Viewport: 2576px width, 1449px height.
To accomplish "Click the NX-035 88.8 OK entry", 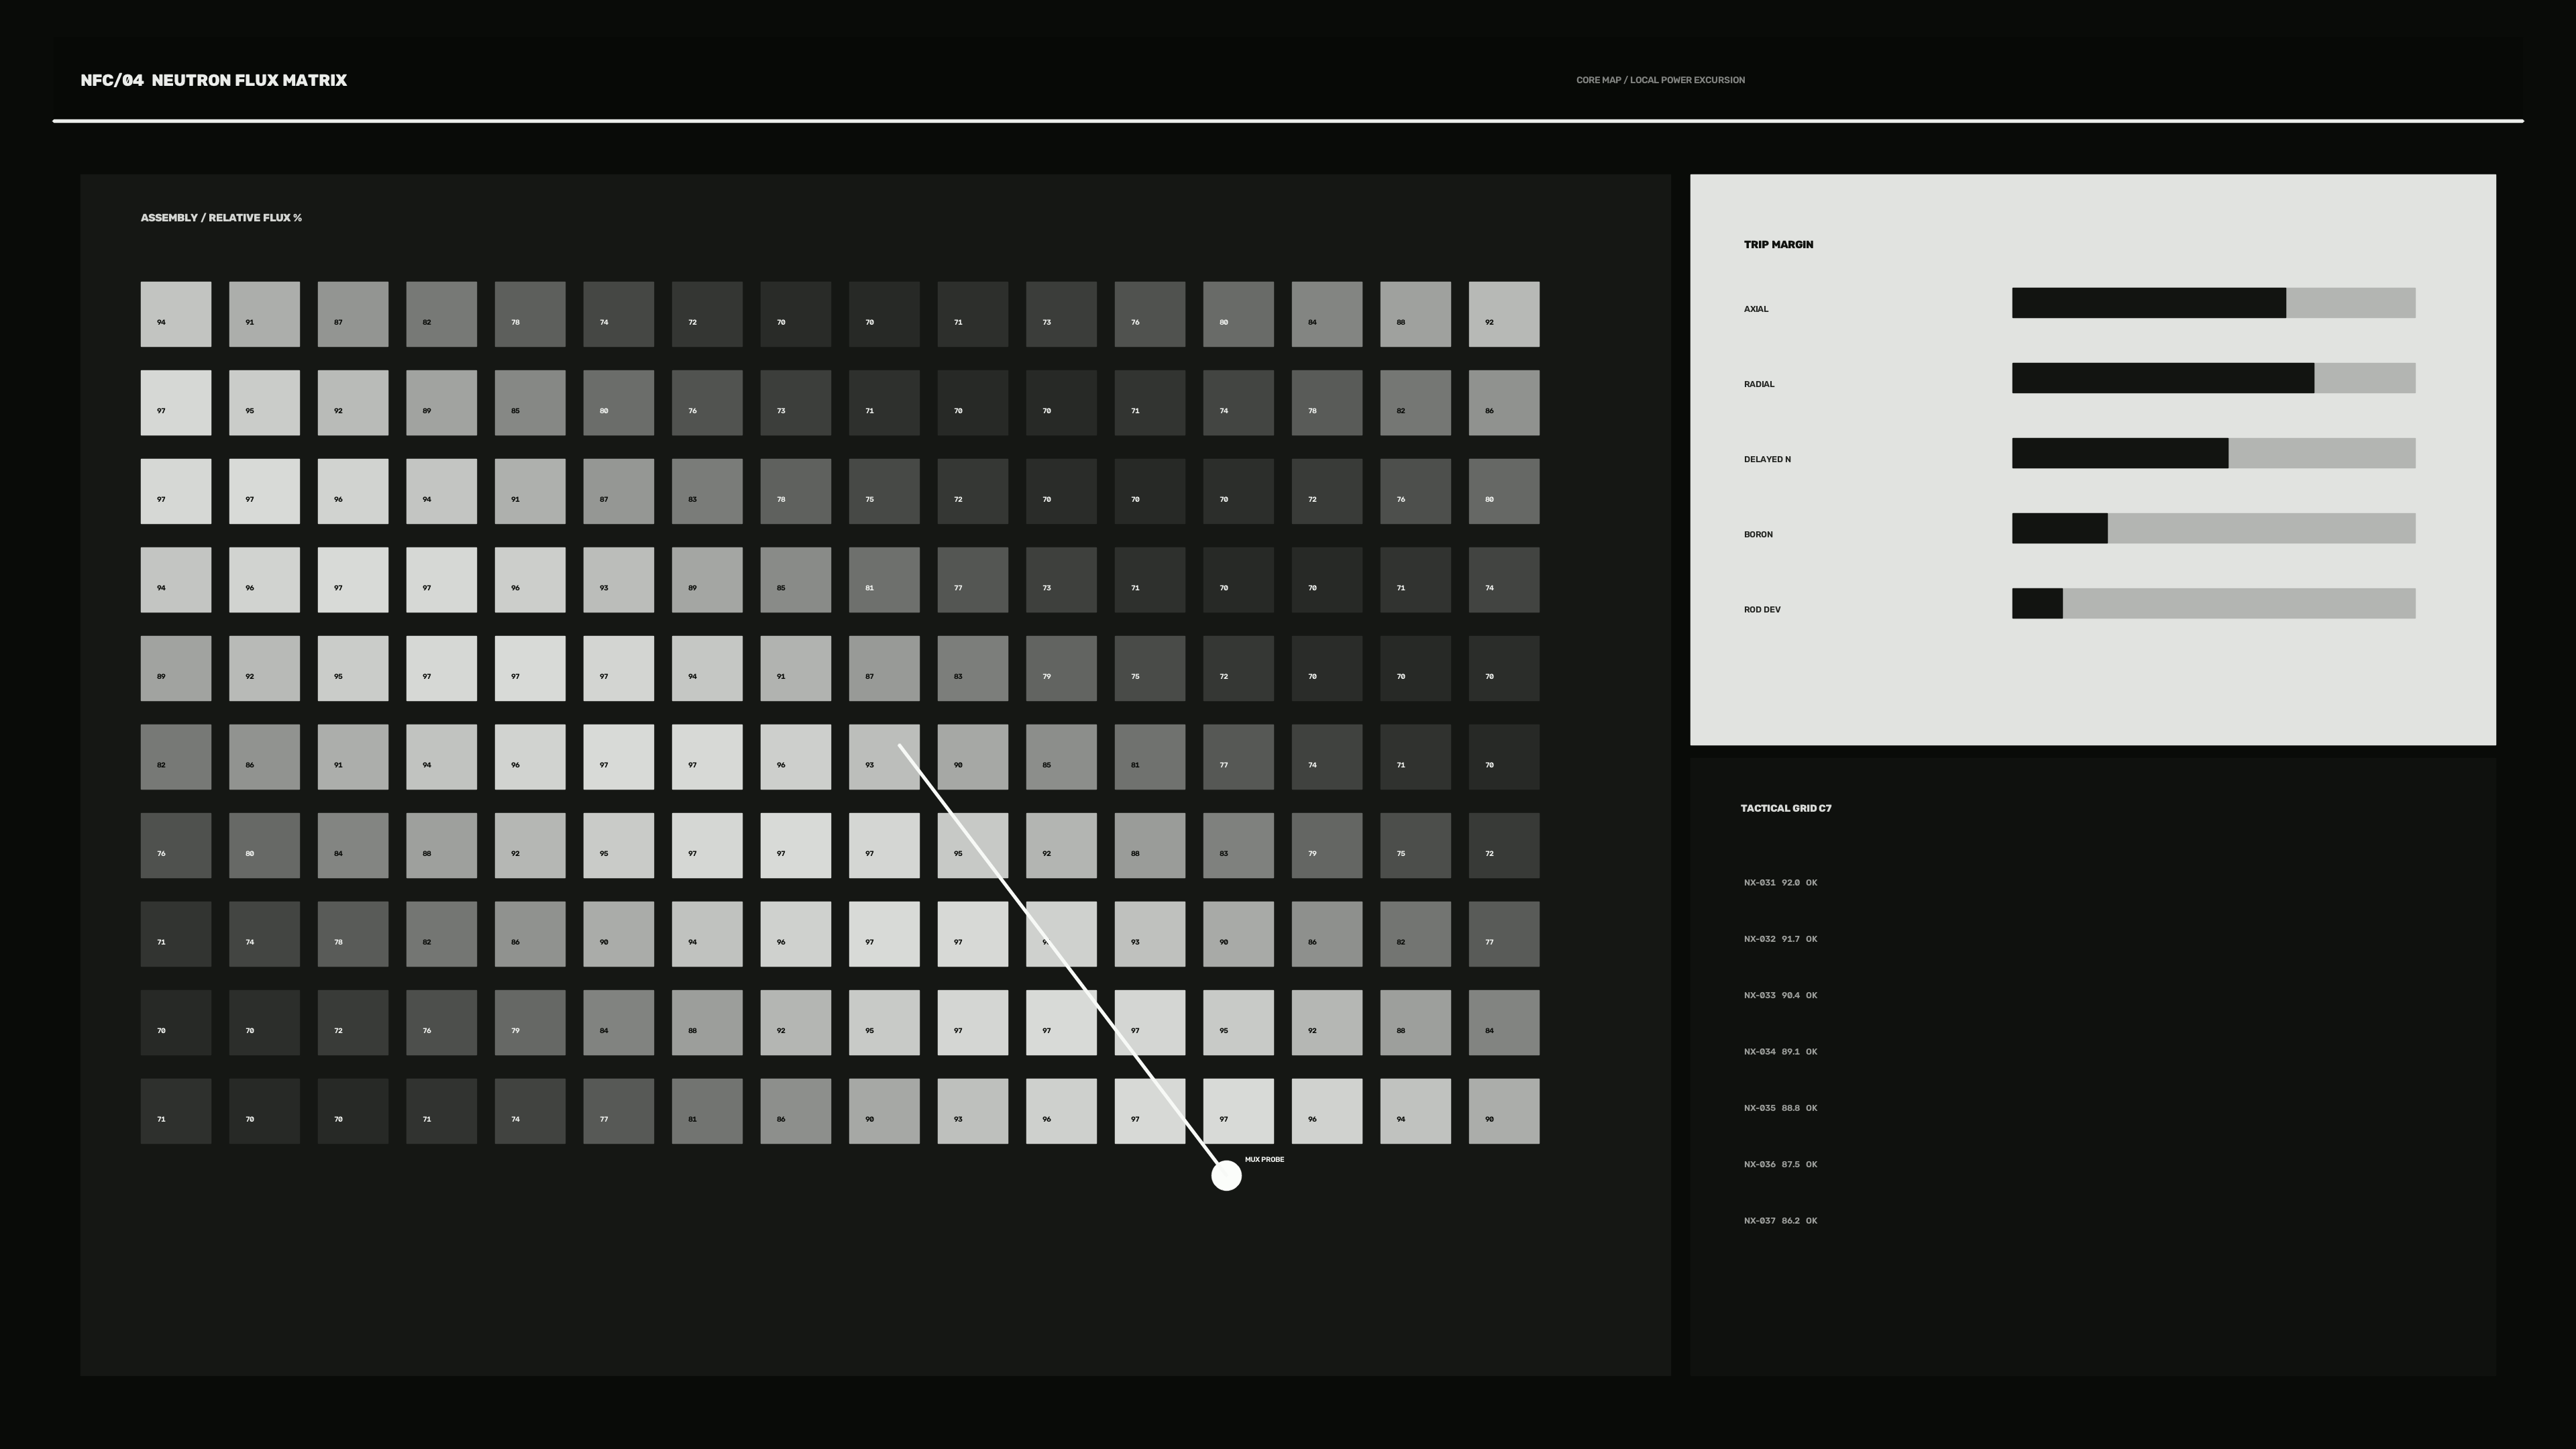I will coord(1780,1108).
